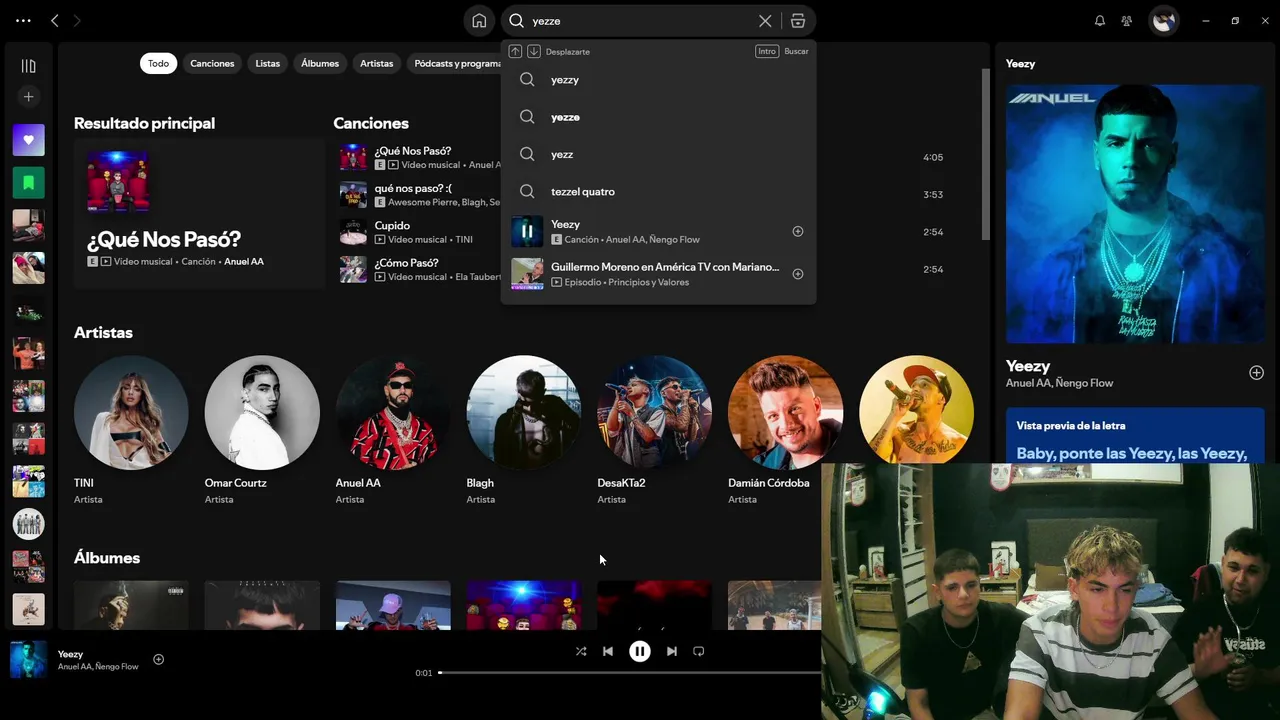This screenshot has width=1280, height=720.
Task: Select the Todo filter chip
Action: point(158,63)
